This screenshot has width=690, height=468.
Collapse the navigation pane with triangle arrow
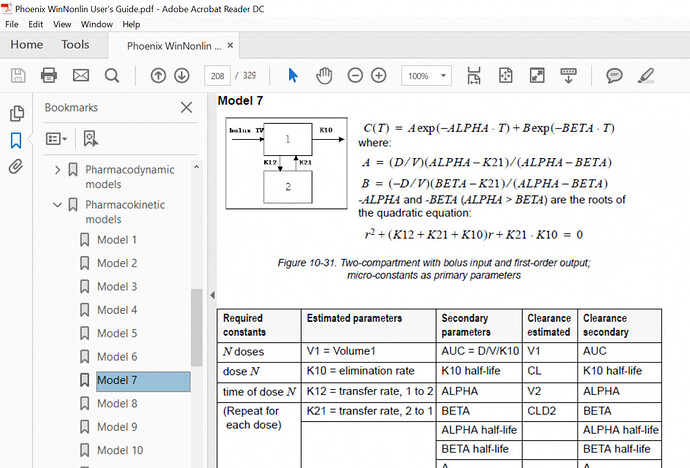tap(213, 295)
